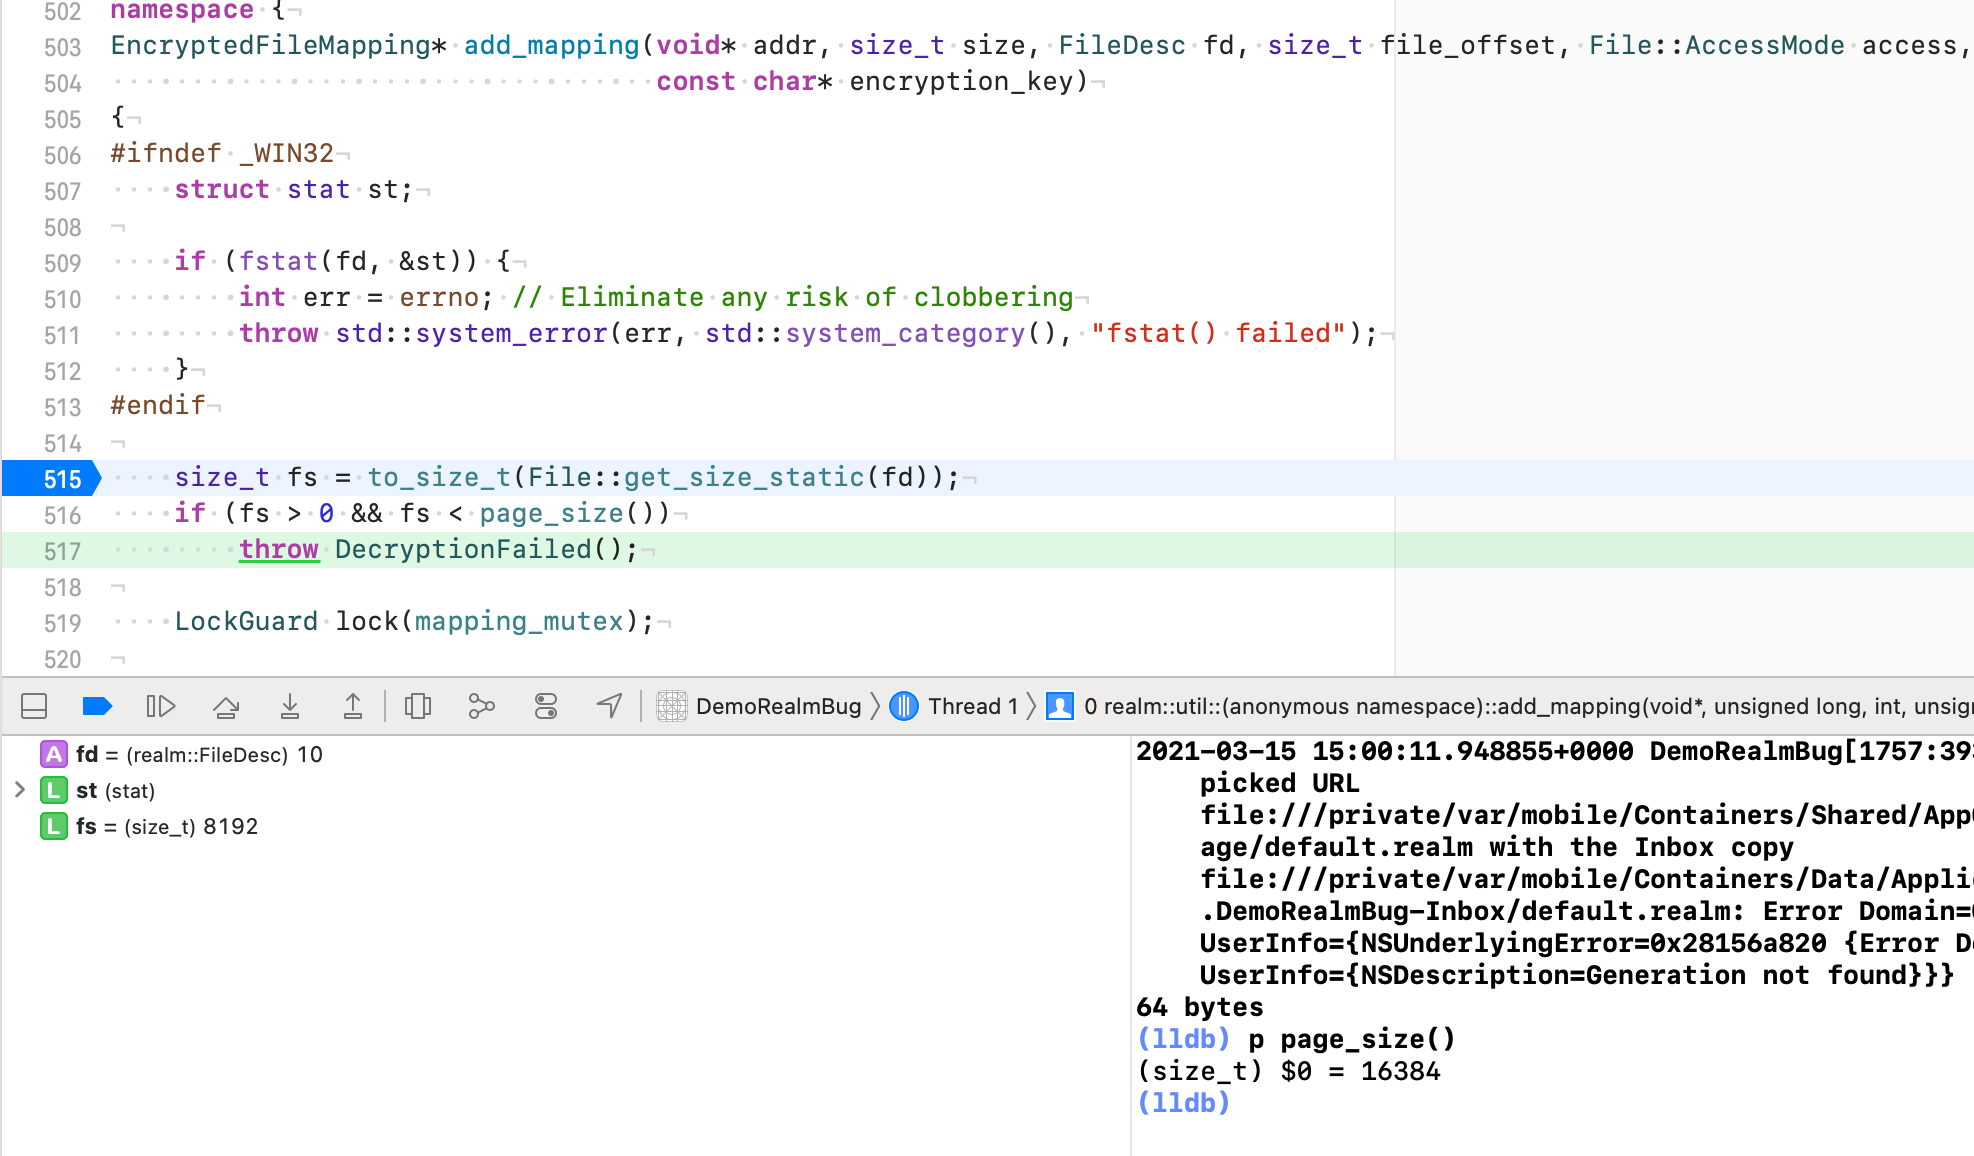The width and height of the screenshot is (1974, 1156).
Task: Click the Step Over button
Action: (226, 707)
